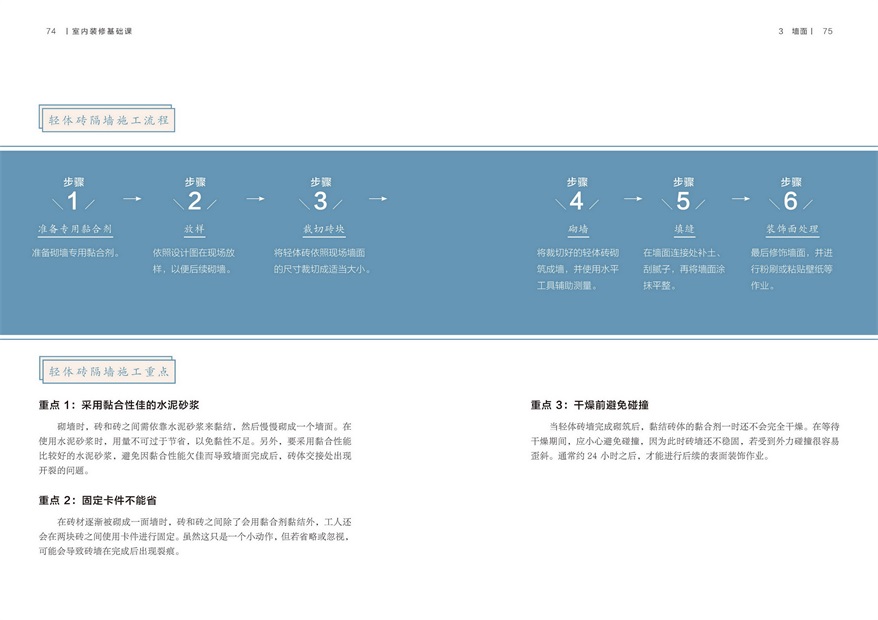This screenshot has height=620, width=878.
Task: Click the step title 填缝
Action: coord(683,229)
